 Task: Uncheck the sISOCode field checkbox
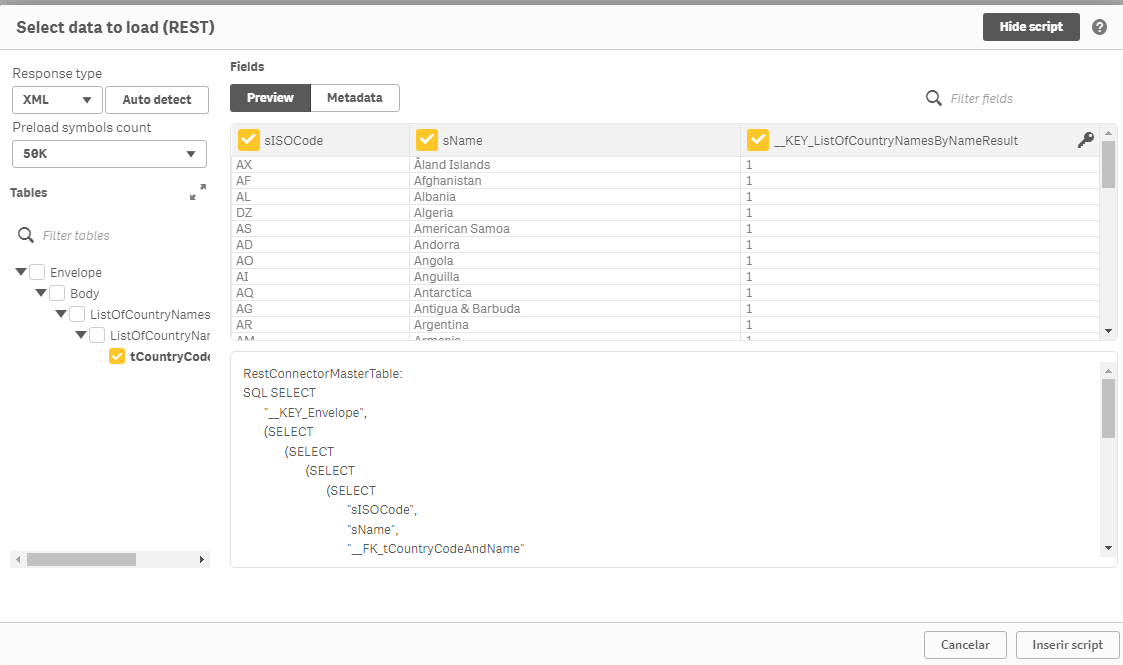click(249, 140)
